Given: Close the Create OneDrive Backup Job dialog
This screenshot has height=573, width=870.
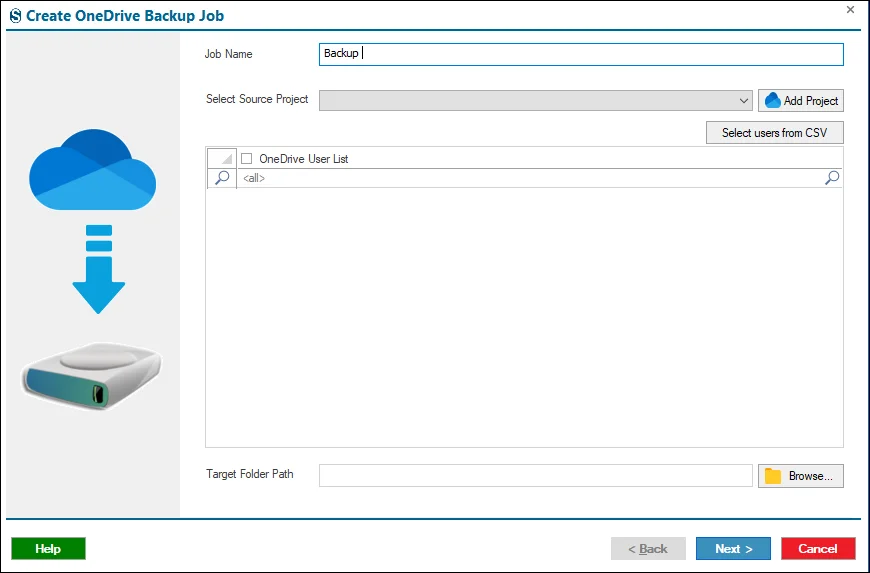Looking at the screenshot, I should coord(850,9).
